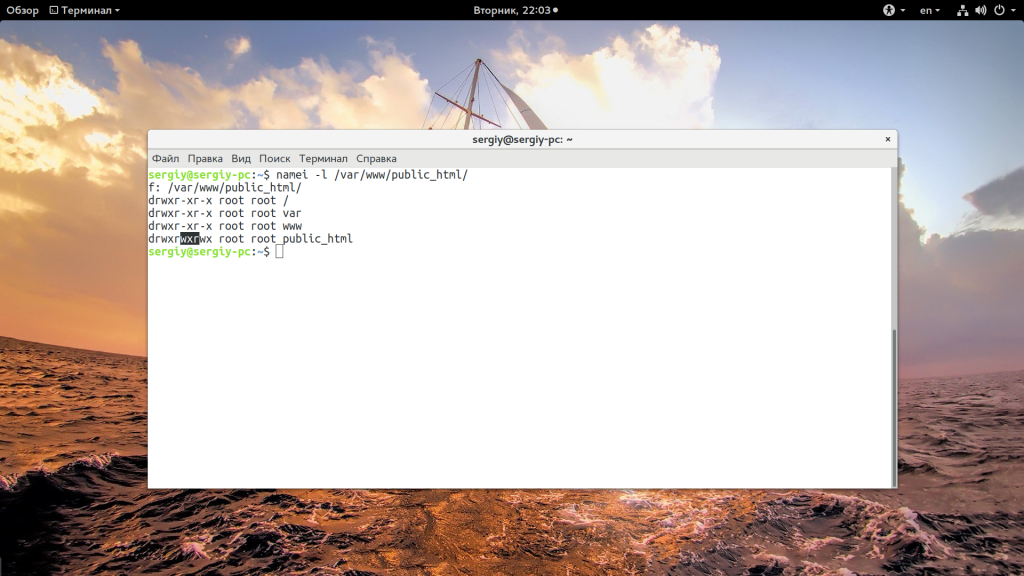Image resolution: width=1024 pixels, height=576 pixels.
Task: Click the terminal cursor at the prompt
Action: [279, 252]
